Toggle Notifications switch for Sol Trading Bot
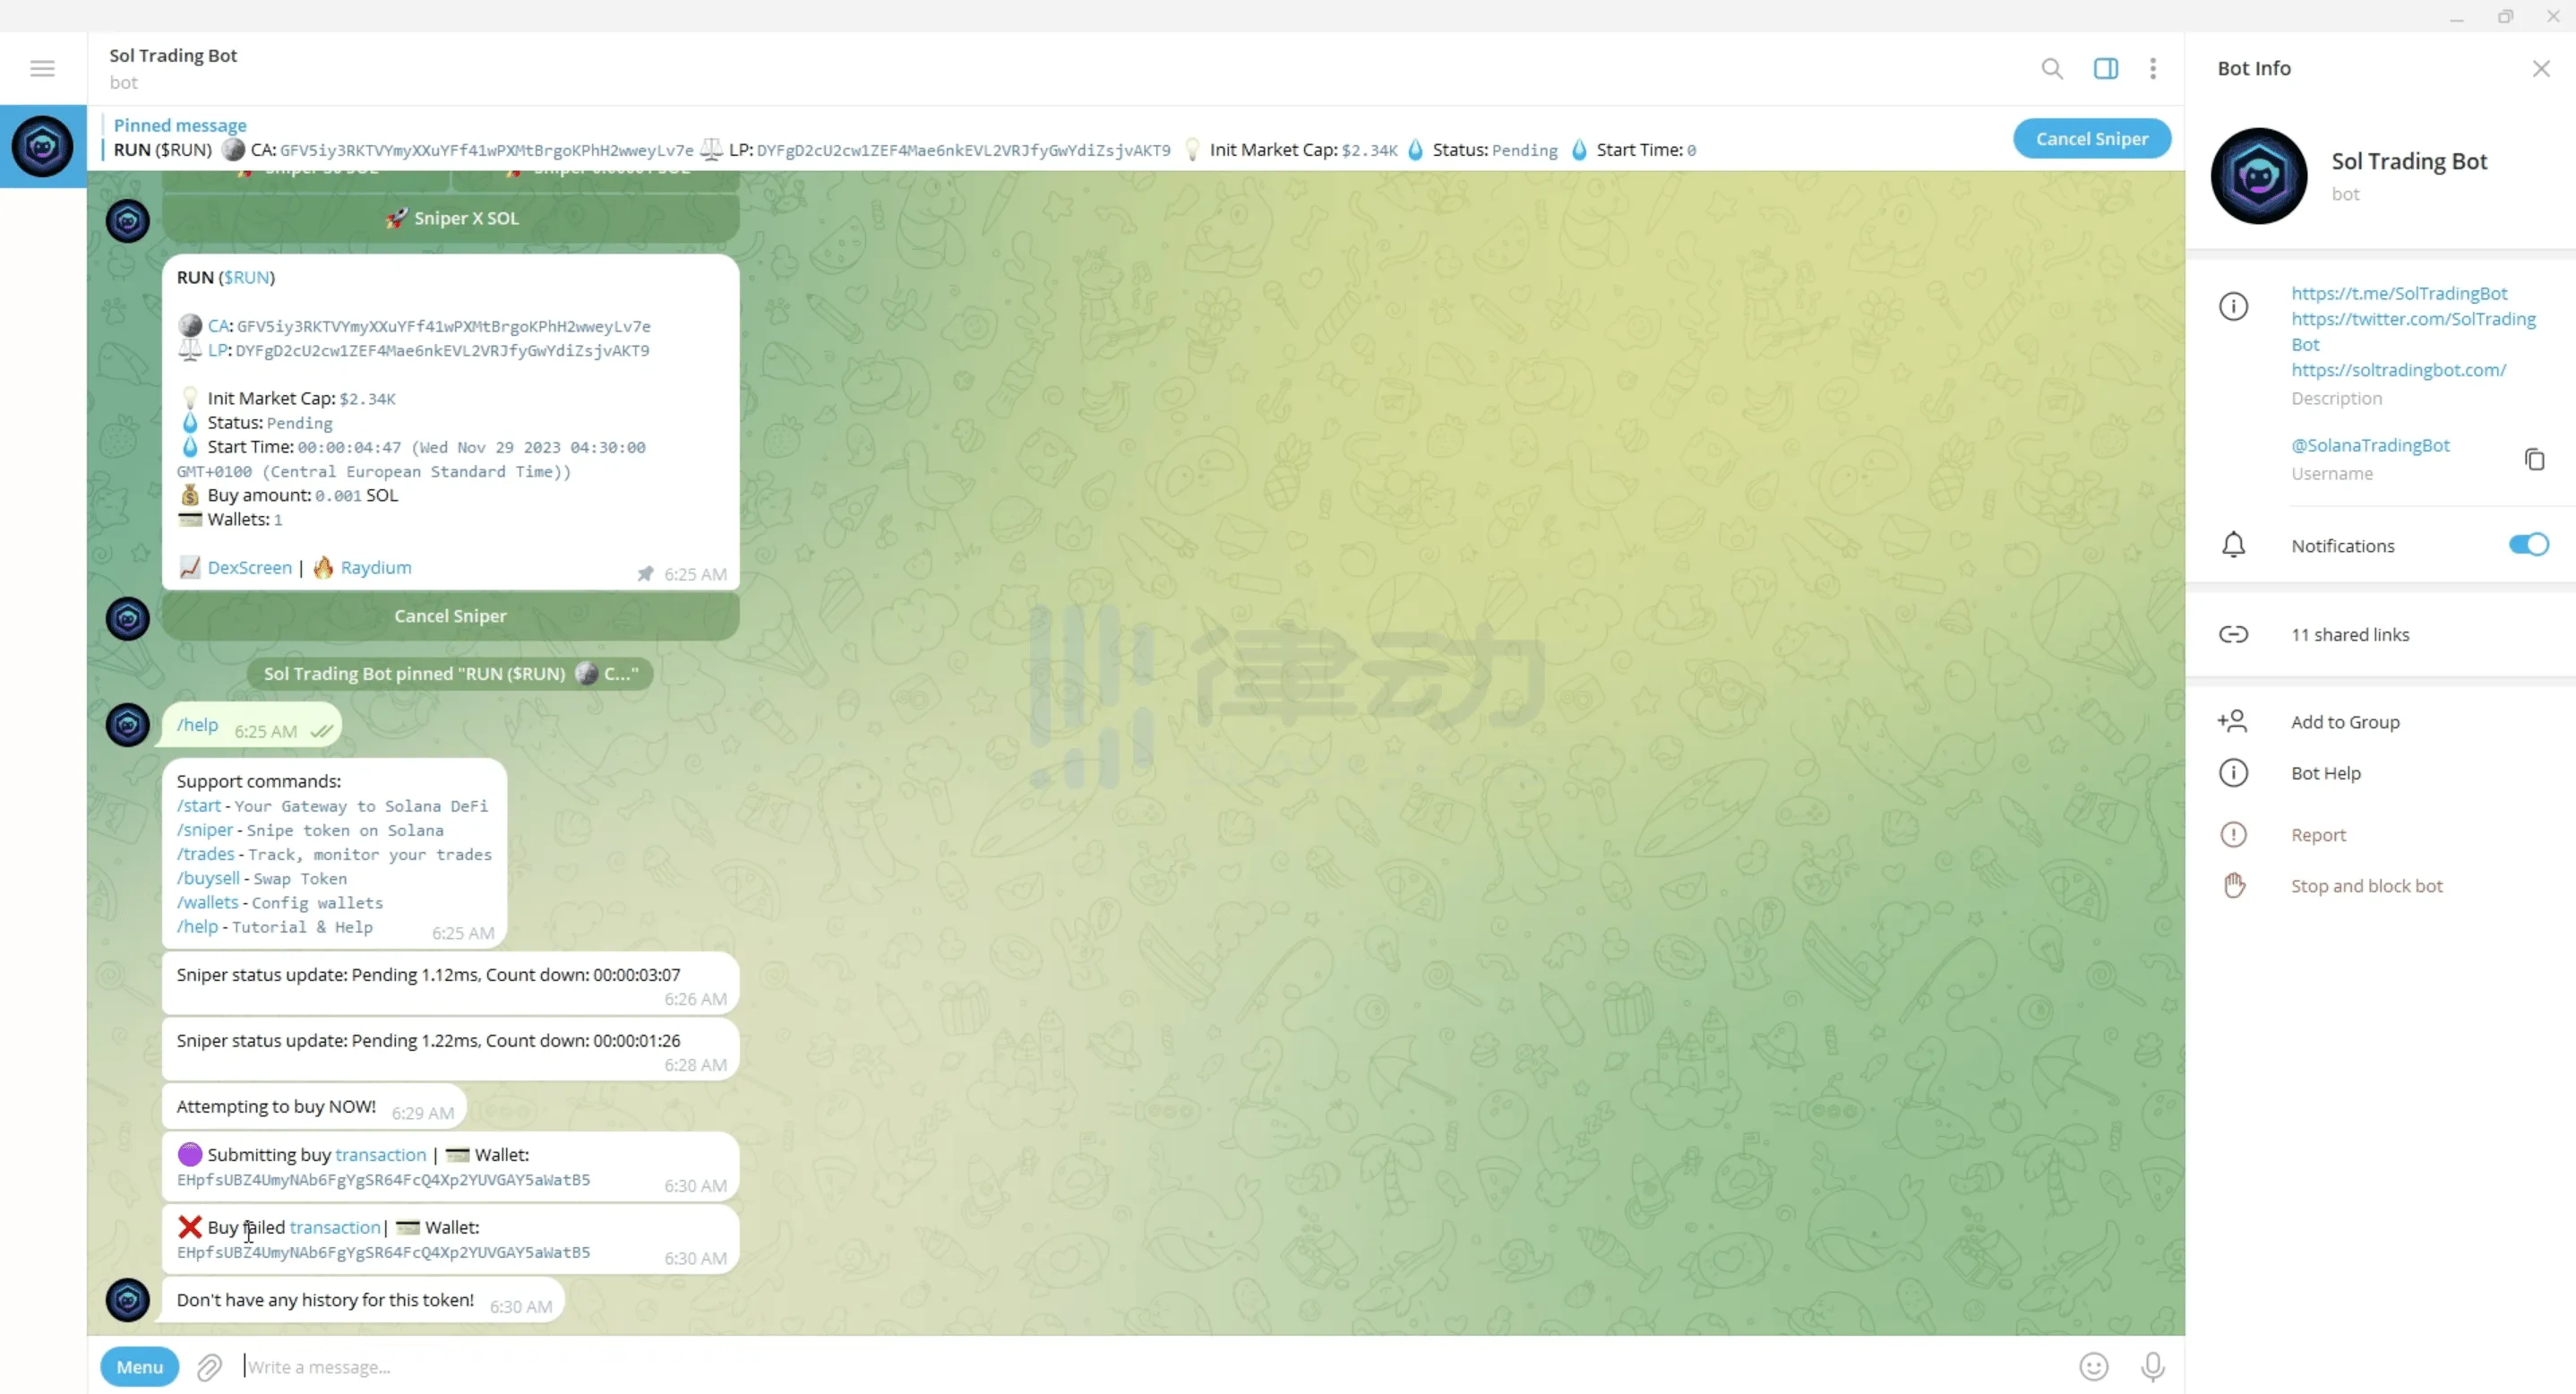Viewport: 2576px width, 1394px height. pos(2526,544)
